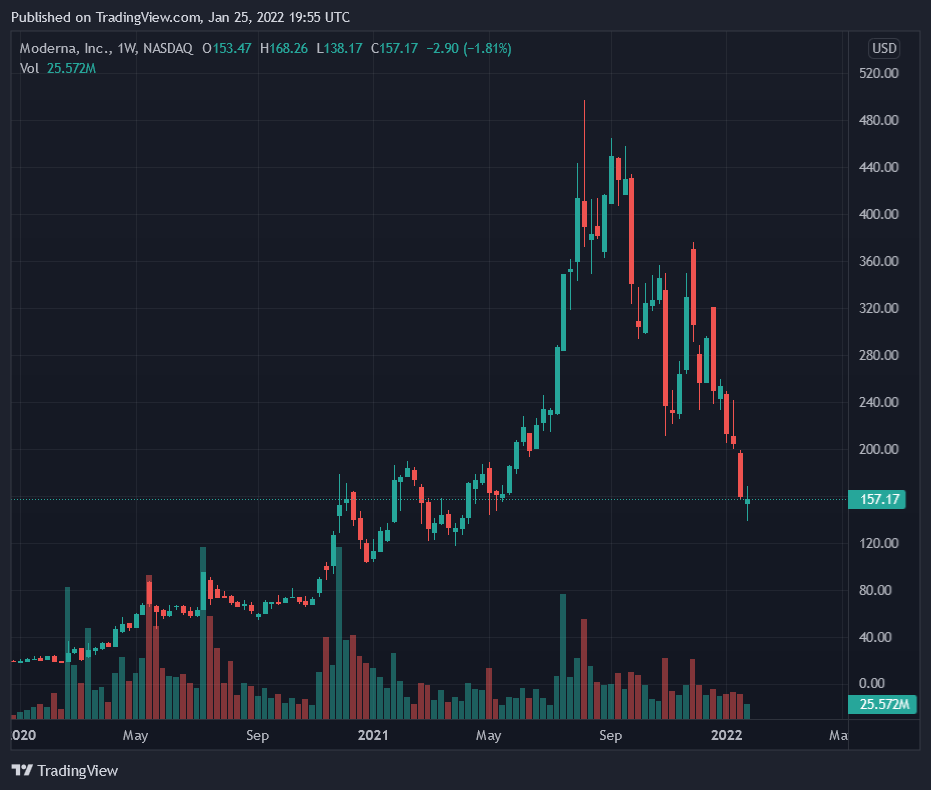Click the 2021 label on the time axis
Viewport: 931px width, 790px height.
point(372,736)
